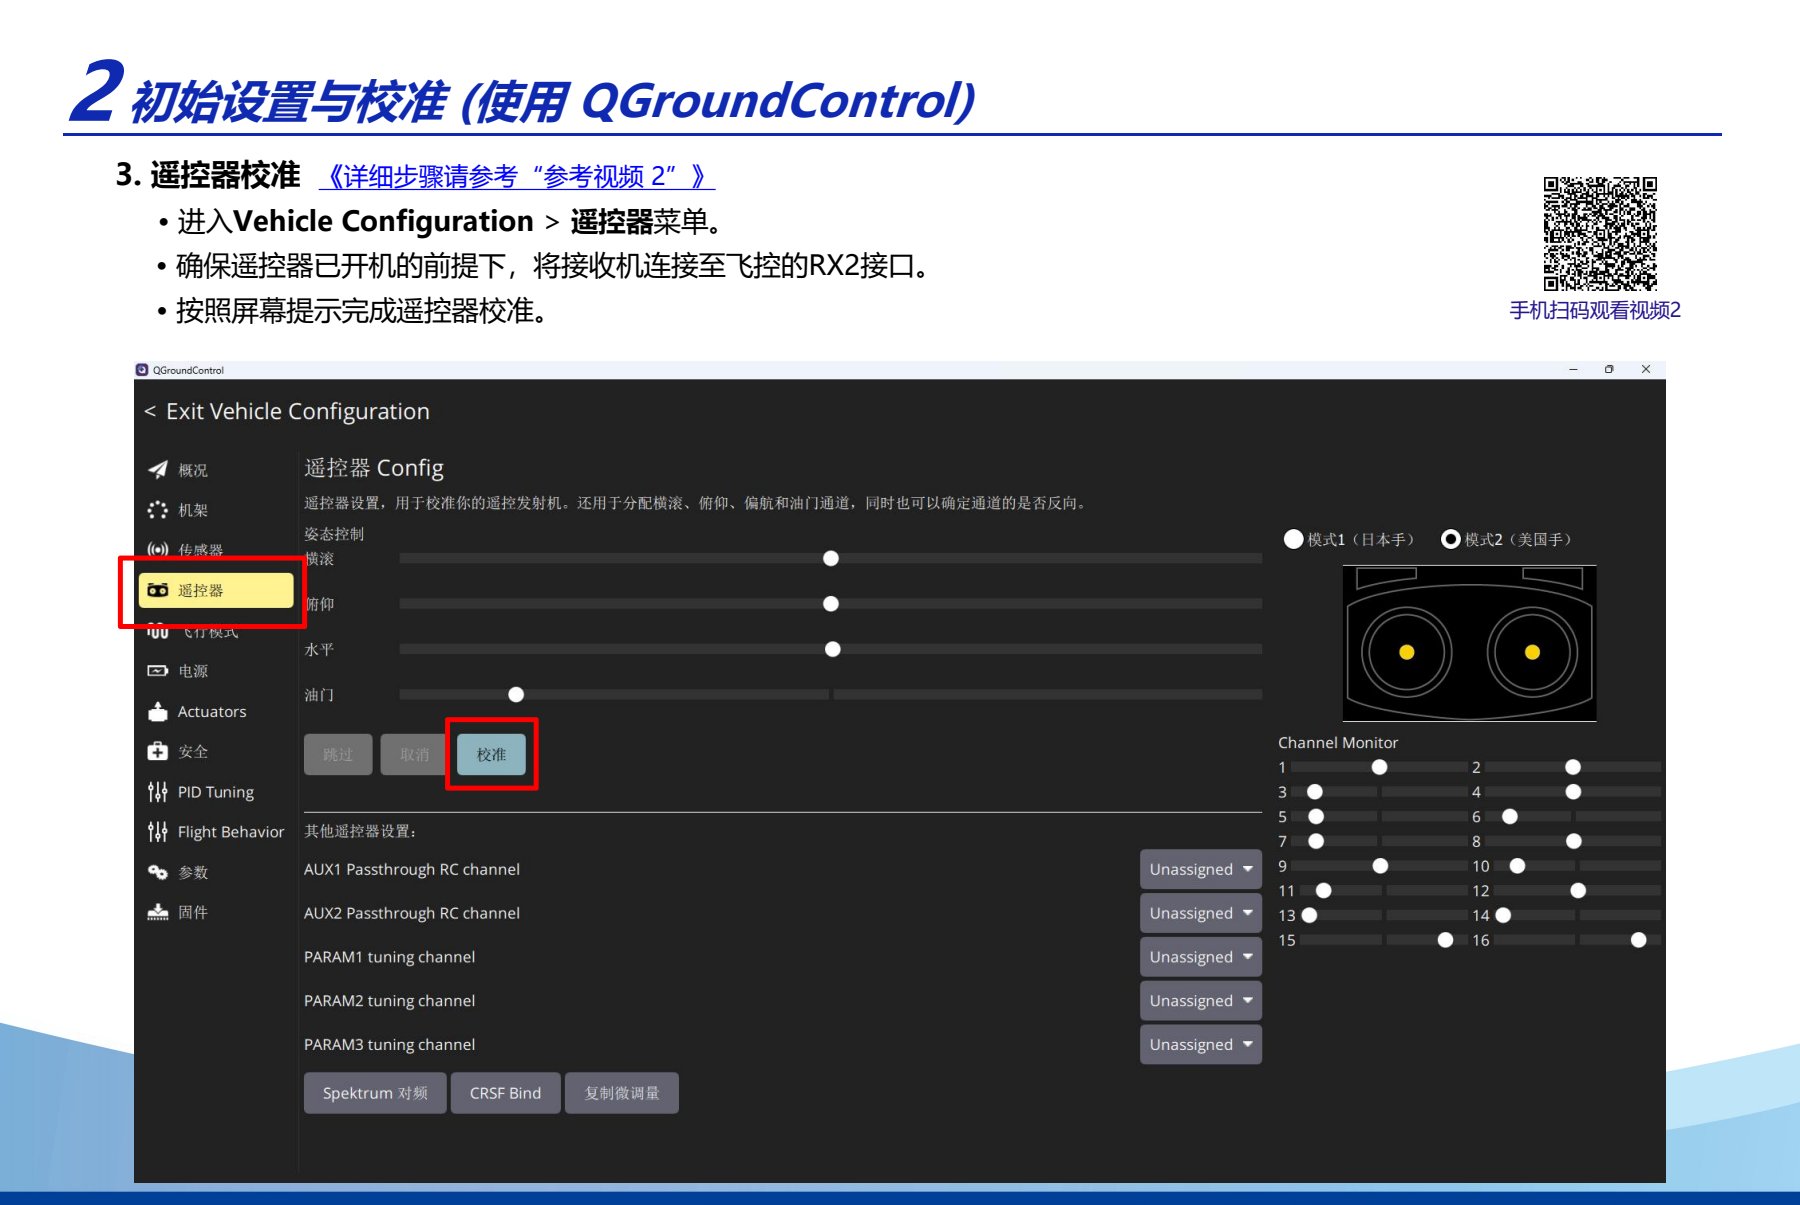Open the 参考视频 2 detailed steps link
1800x1205 pixels.
517,177
